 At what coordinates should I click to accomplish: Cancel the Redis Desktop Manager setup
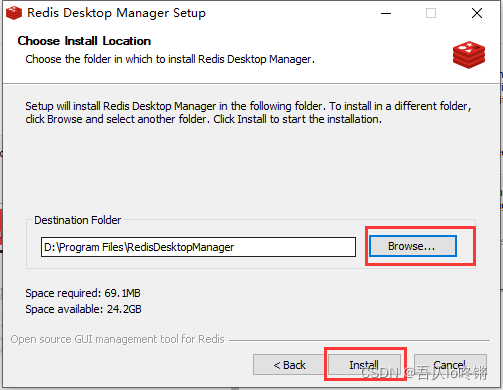[450, 364]
